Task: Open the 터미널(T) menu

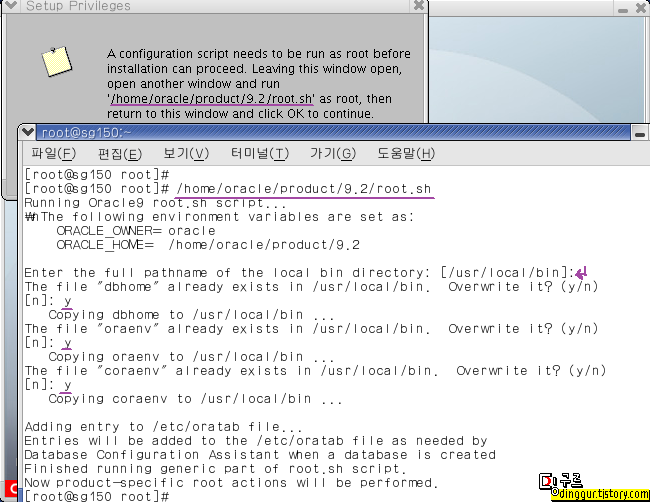Action: click(260, 153)
